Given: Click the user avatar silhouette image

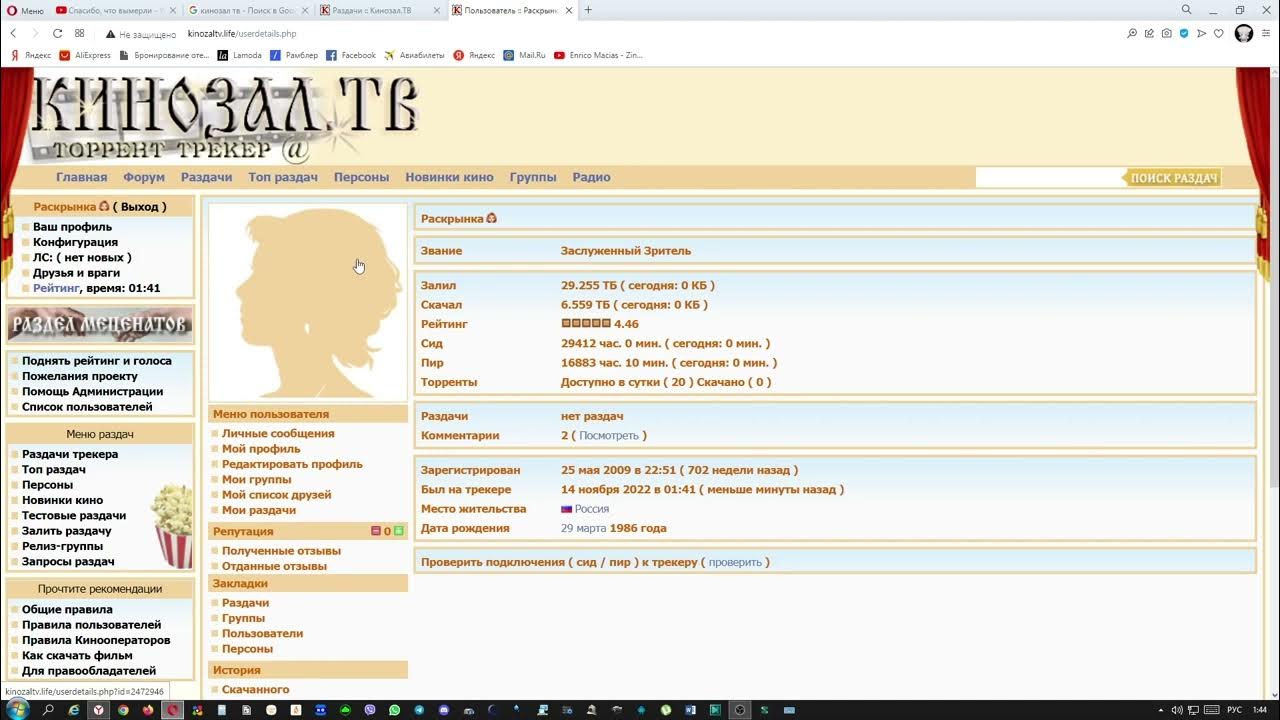Looking at the screenshot, I should click(308, 302).
